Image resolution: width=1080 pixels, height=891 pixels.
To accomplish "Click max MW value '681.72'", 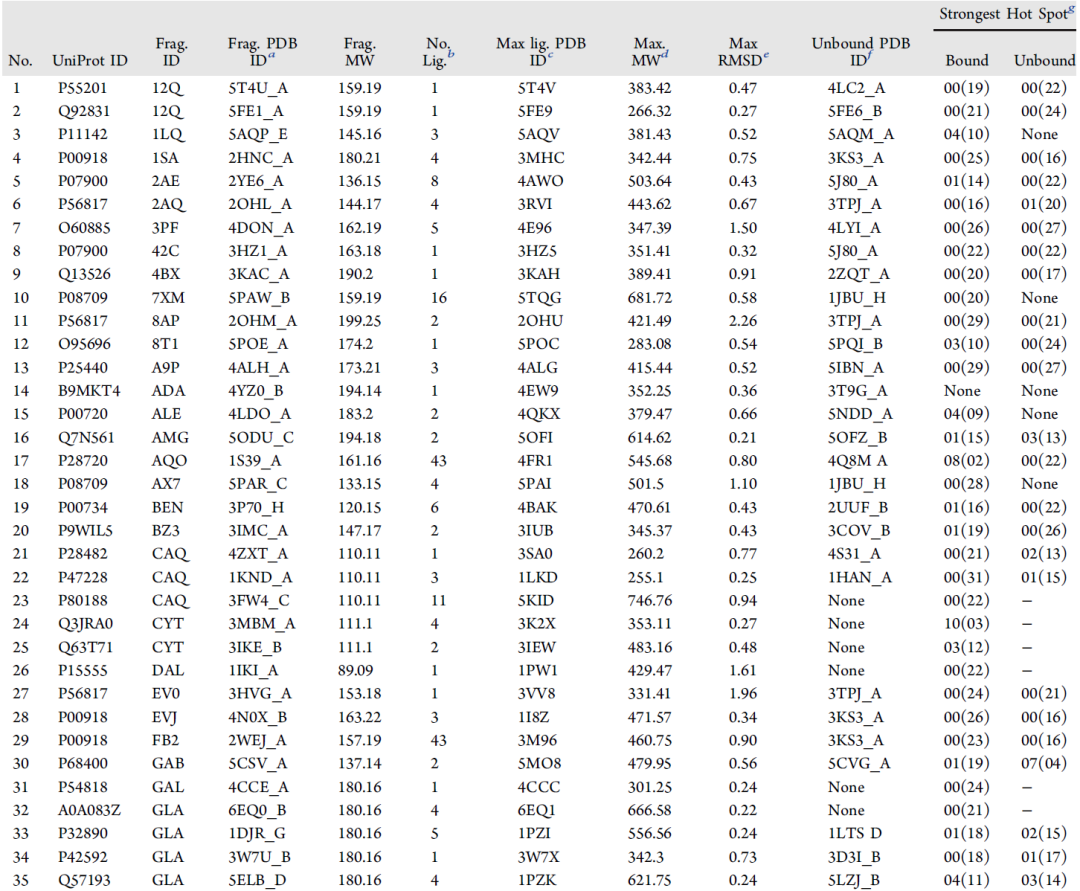I will (x=649, y=298).
